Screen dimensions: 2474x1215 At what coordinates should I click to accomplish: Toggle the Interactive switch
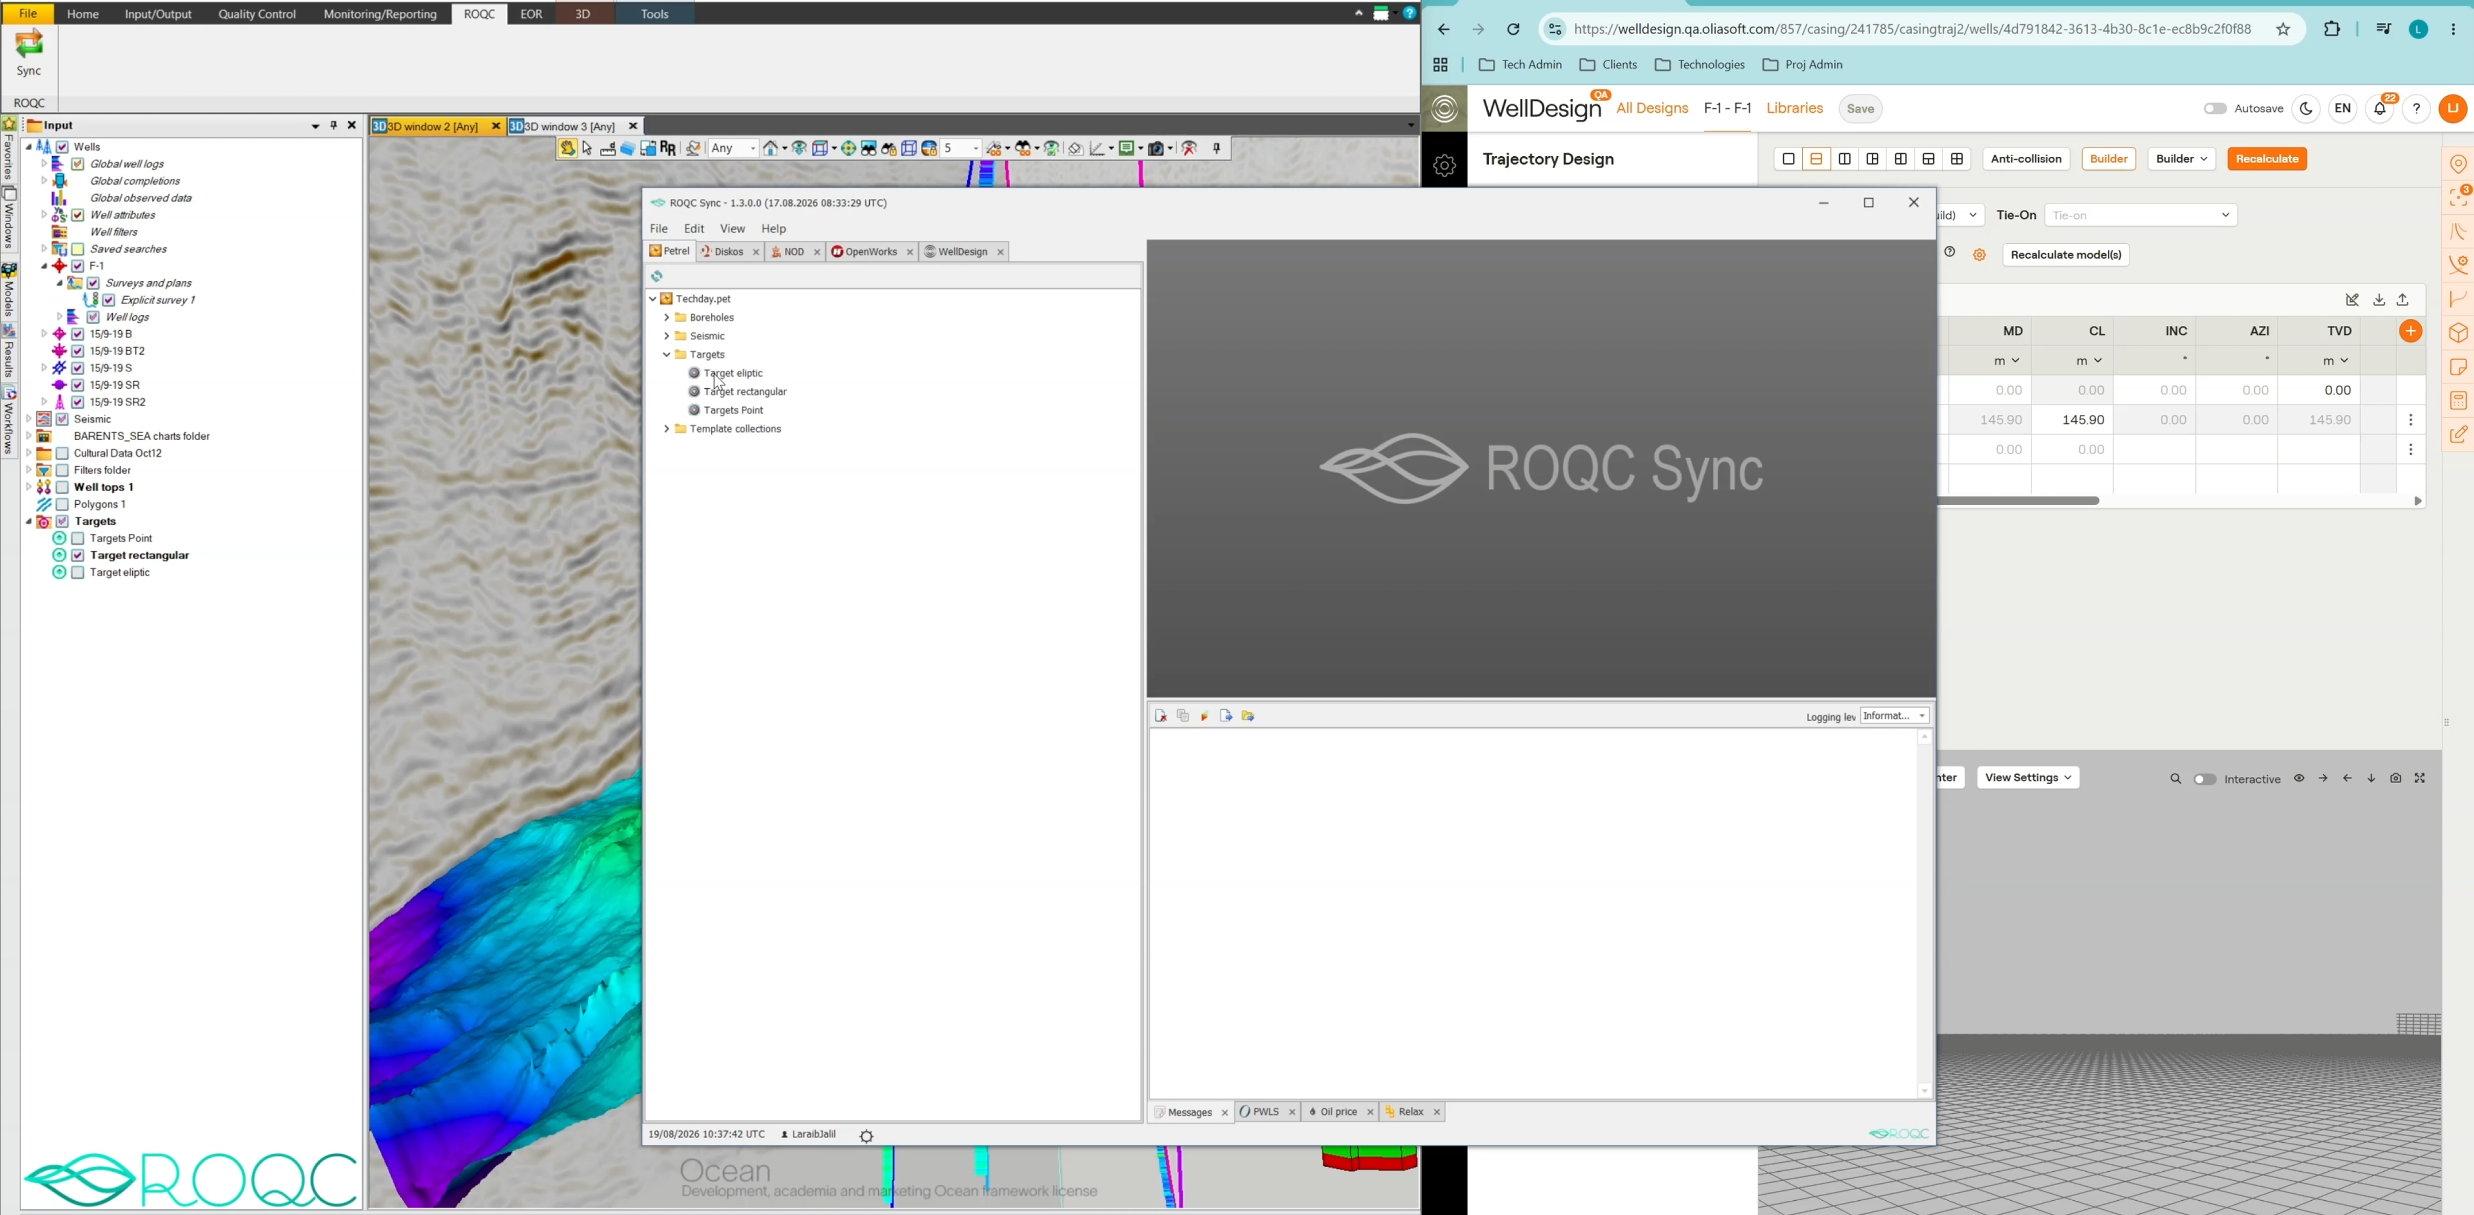[x=2204, y=779]
